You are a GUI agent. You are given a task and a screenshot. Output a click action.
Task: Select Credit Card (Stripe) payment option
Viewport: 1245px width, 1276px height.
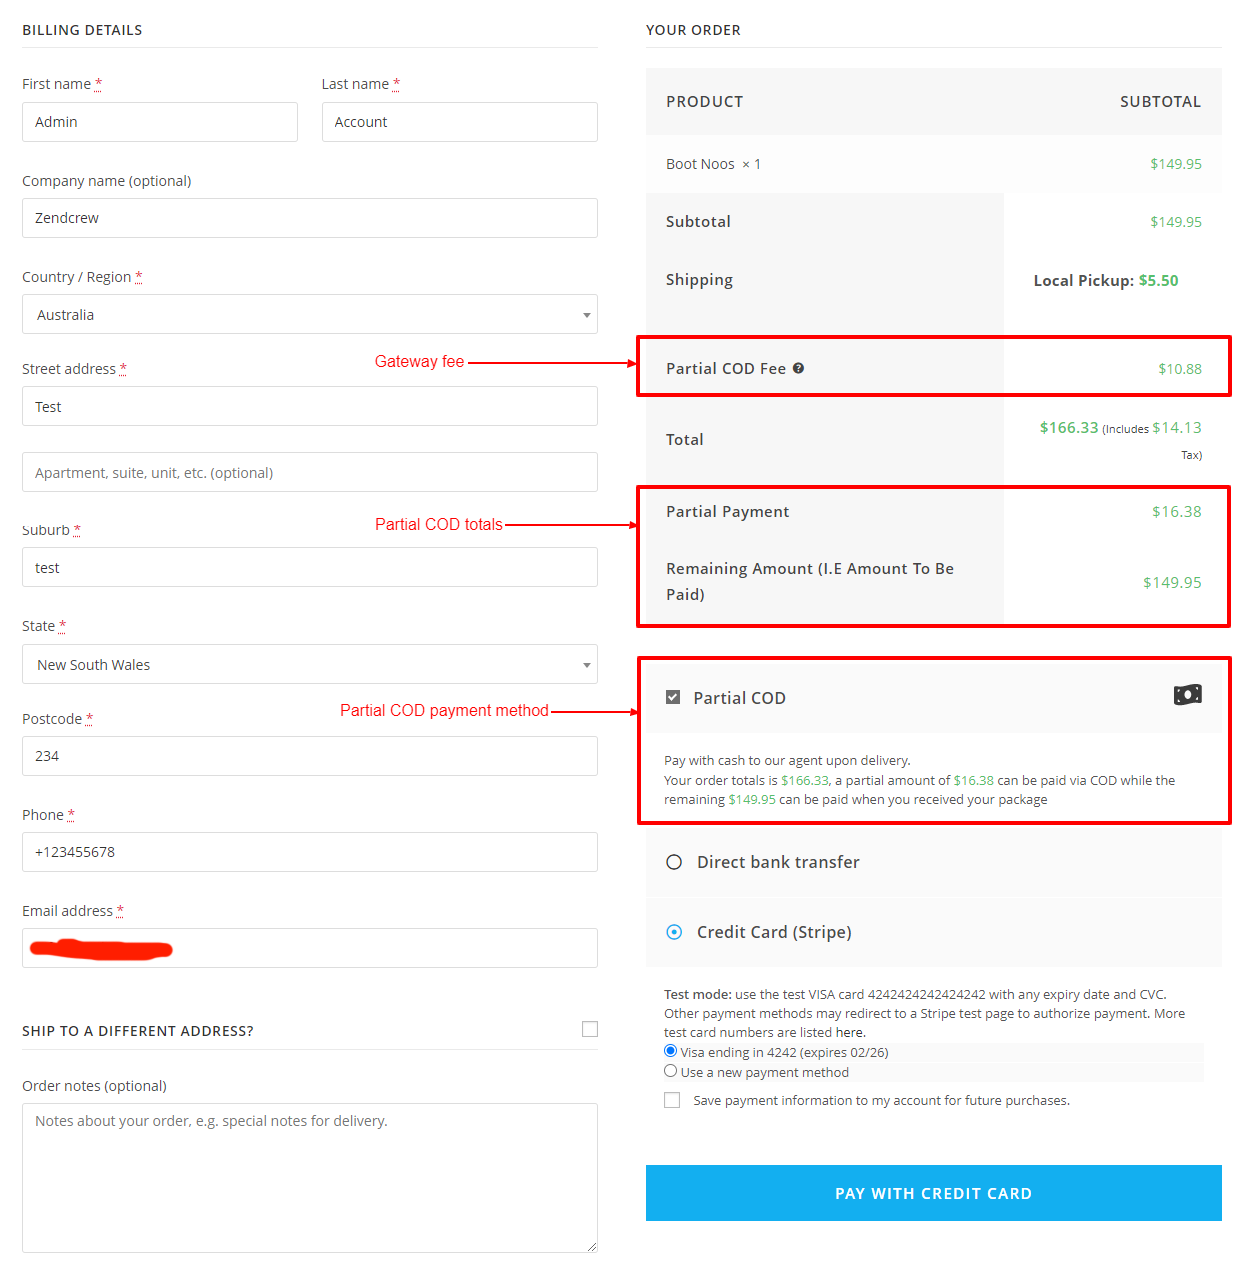(x=674, y=932)
